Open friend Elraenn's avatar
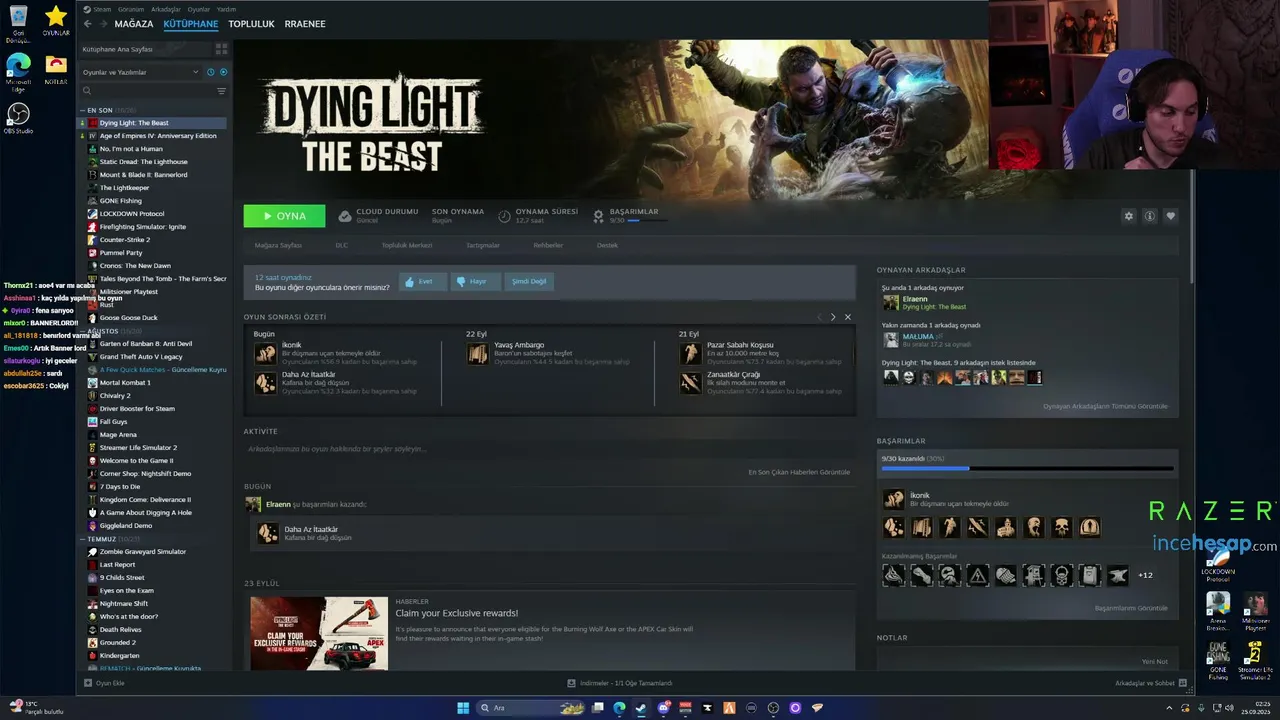1280x720 pixels. click(x=890, y=303)
